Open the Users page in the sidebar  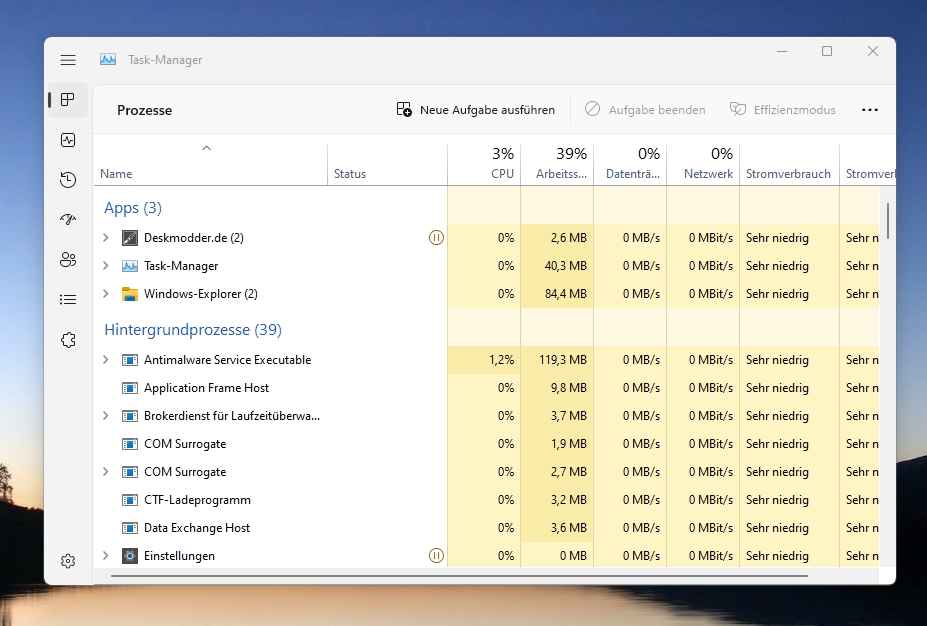click(x=68, y=260)
